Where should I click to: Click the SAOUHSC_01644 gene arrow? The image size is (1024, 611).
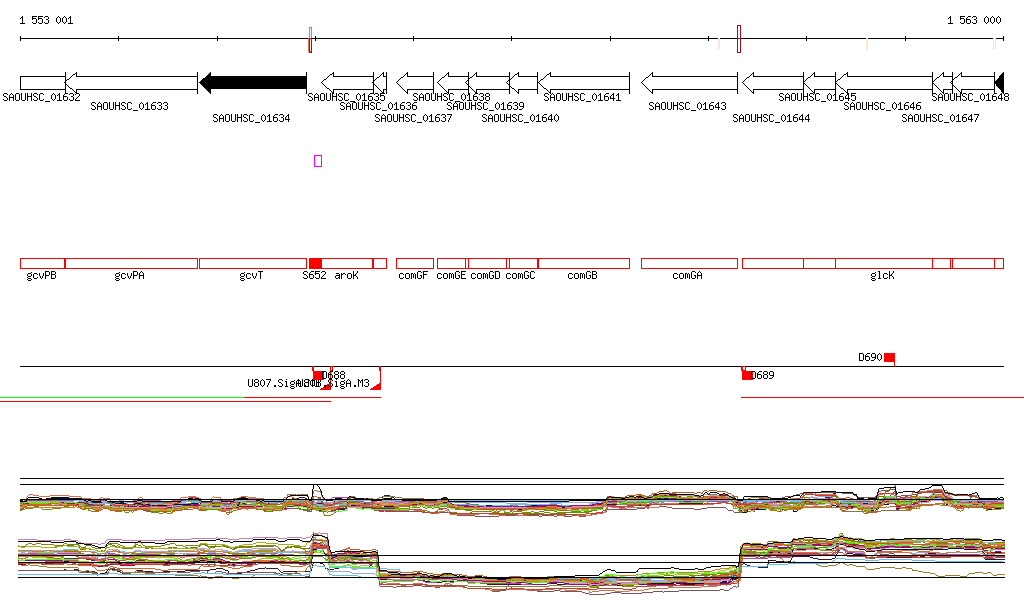coord(773,83)
